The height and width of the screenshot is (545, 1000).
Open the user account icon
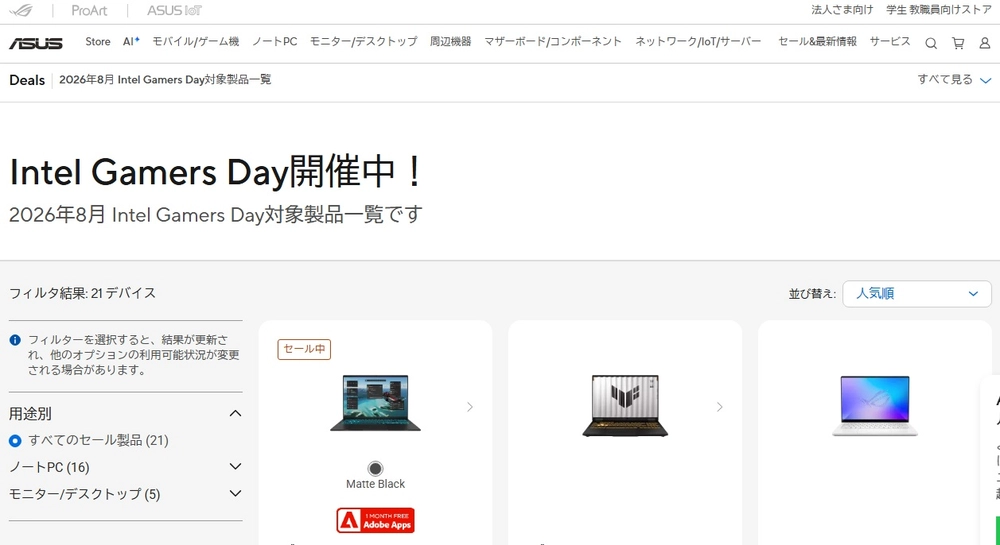985,43
